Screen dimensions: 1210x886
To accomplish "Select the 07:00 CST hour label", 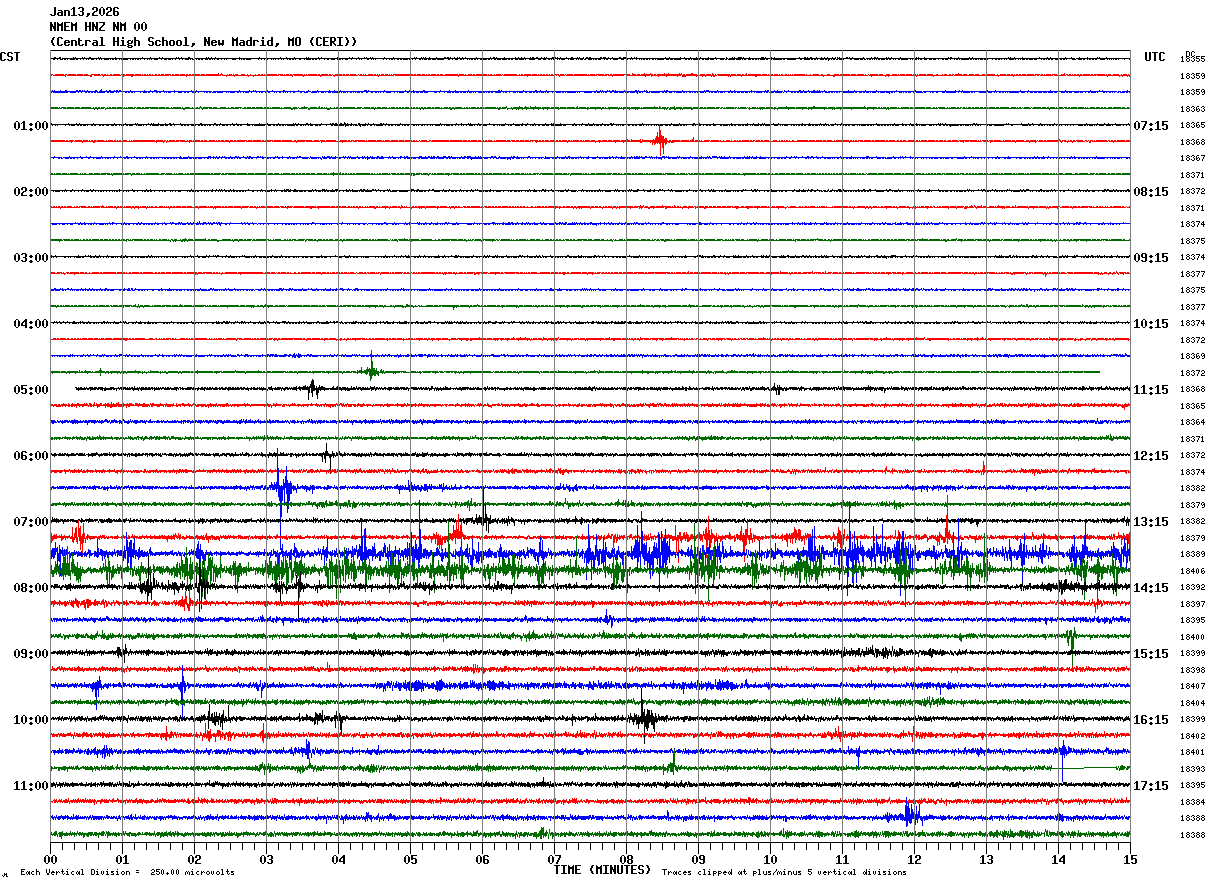I will tap(31, 522).
